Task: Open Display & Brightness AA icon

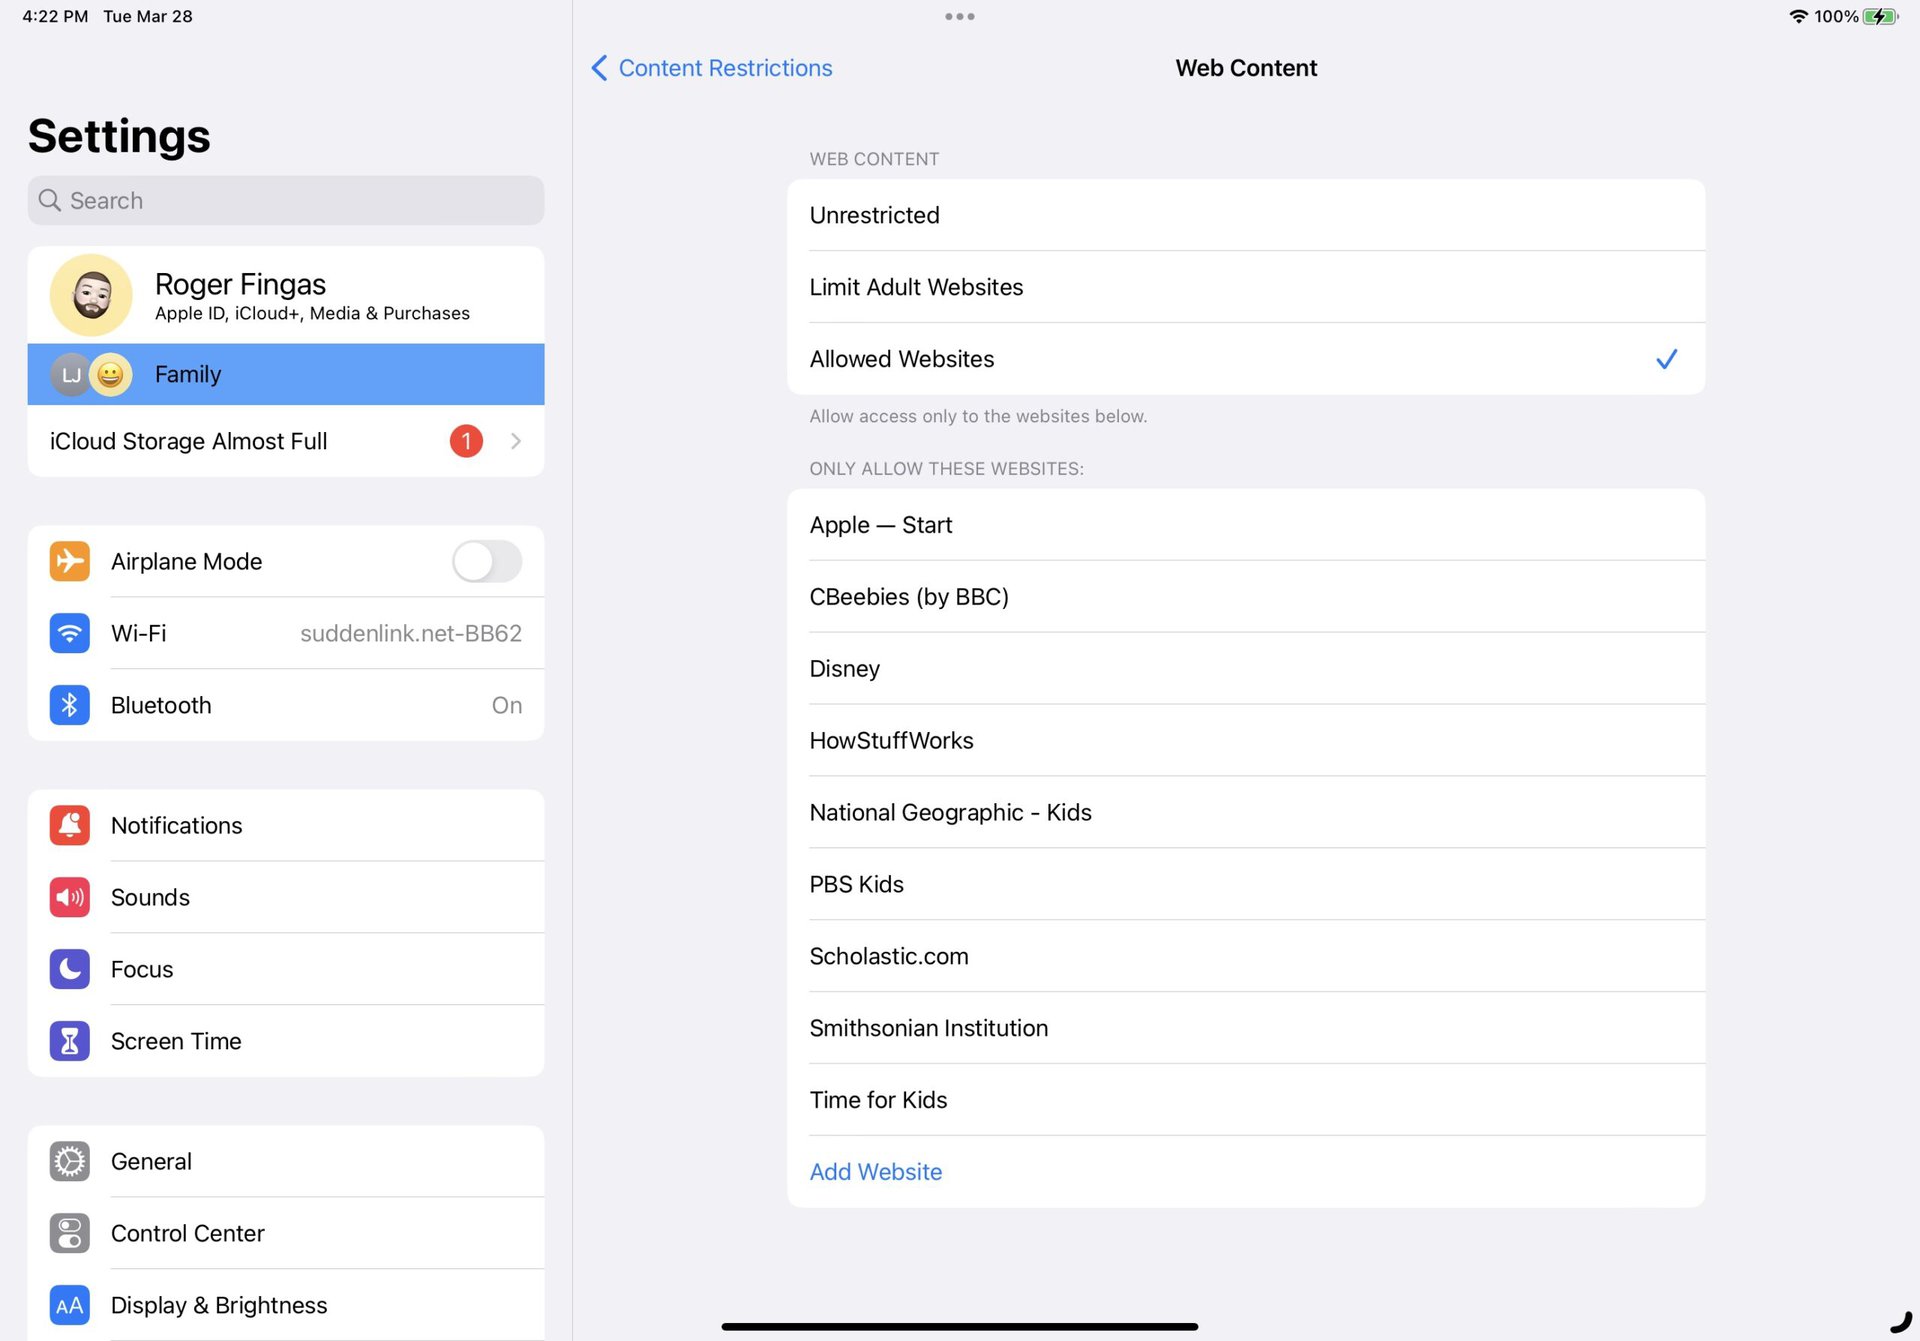Action: pos(69,1305)
